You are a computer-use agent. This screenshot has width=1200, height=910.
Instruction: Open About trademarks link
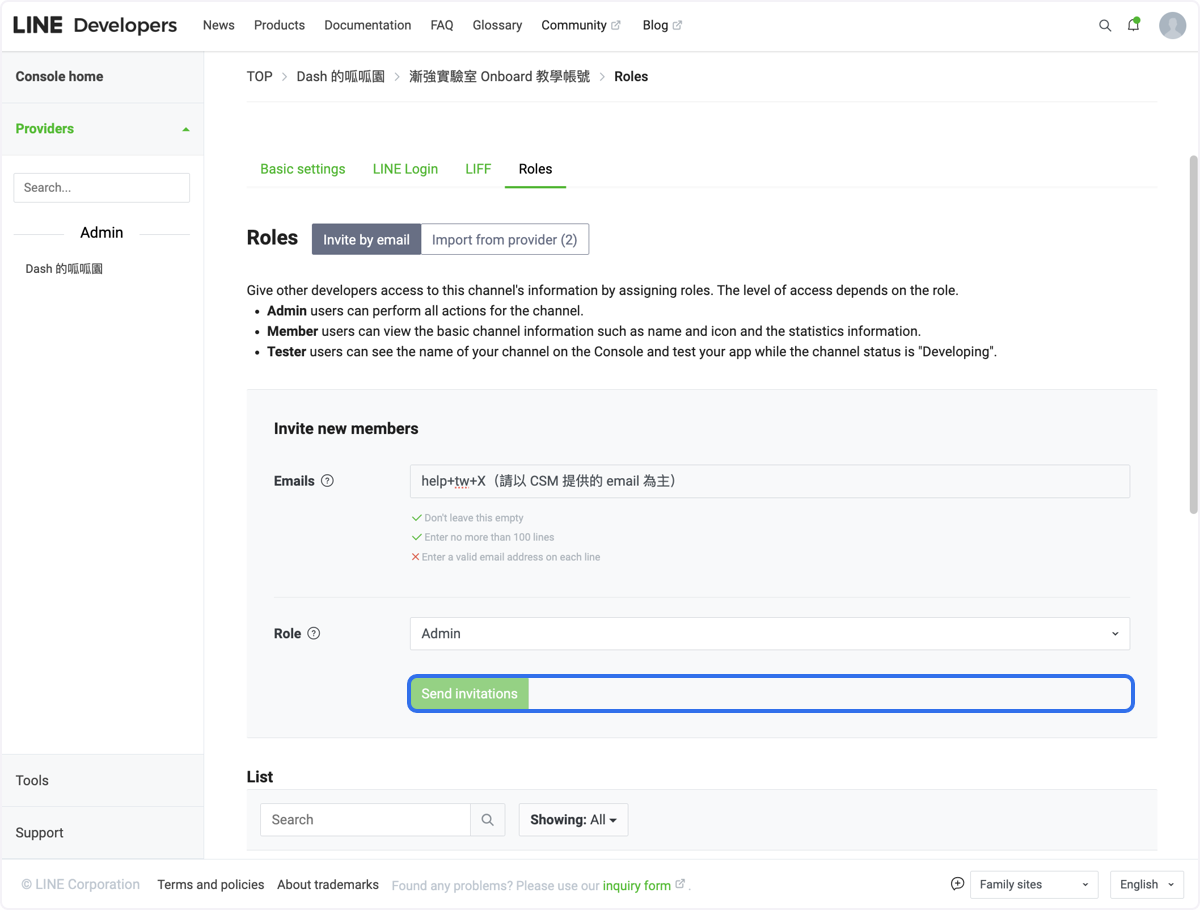(x=328, y=884)
